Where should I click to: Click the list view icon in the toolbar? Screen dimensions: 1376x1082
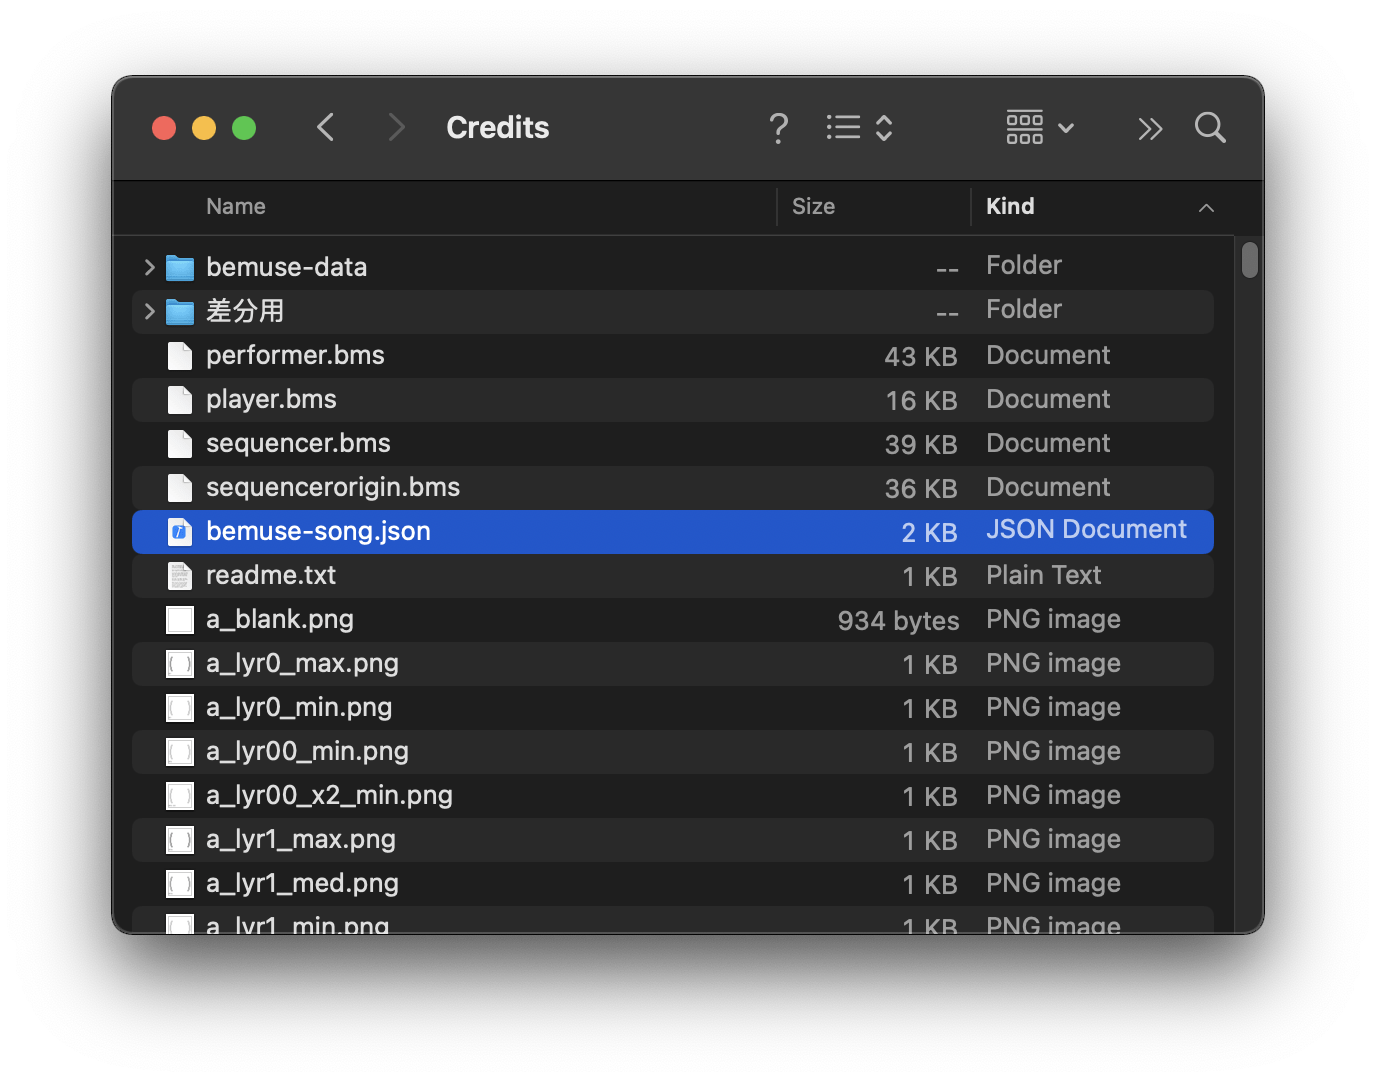click(x=843, y=127)
